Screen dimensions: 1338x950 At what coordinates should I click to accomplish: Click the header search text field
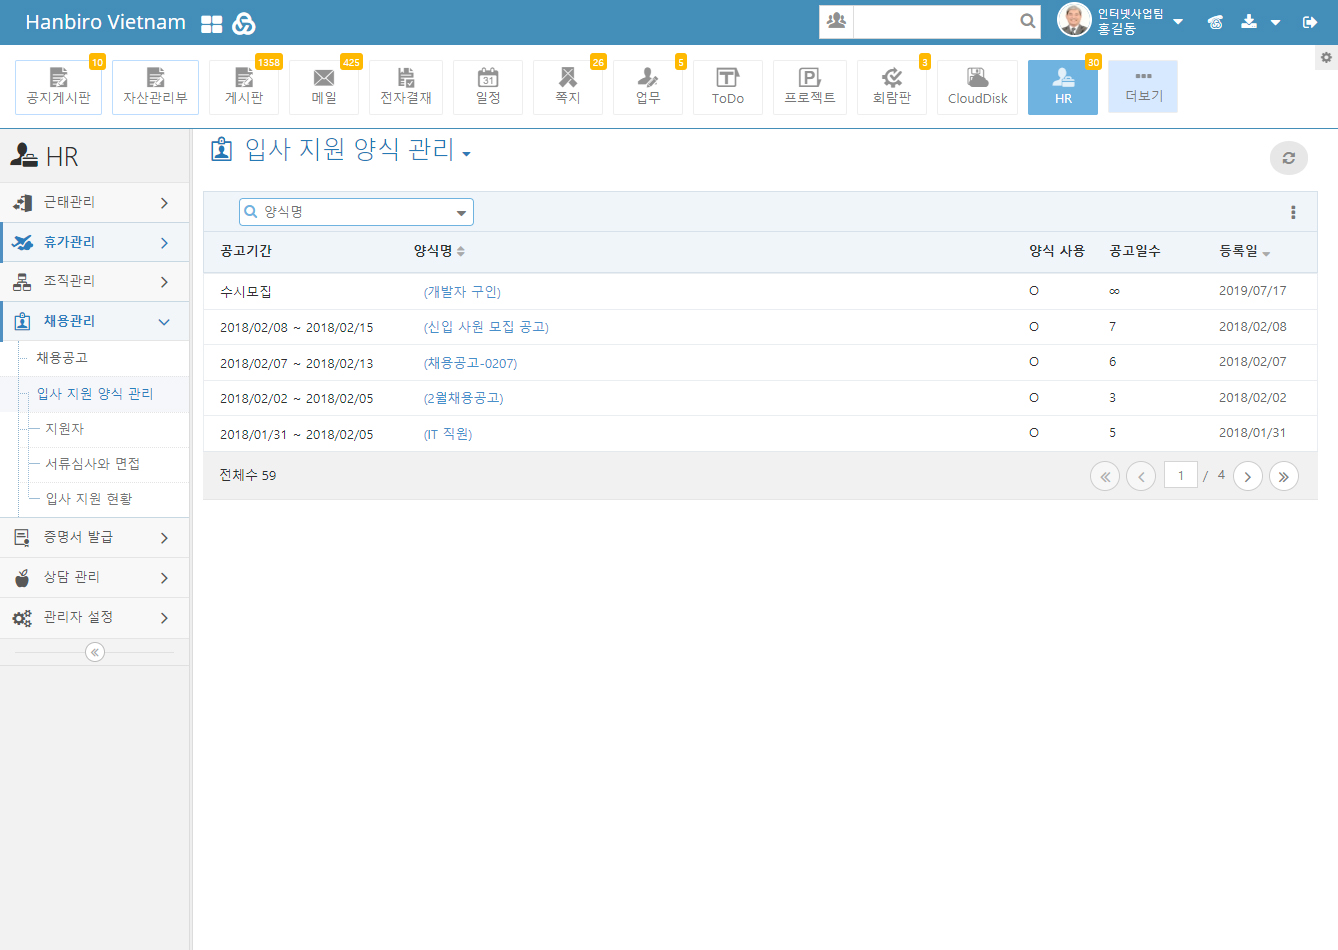(936, 21)
